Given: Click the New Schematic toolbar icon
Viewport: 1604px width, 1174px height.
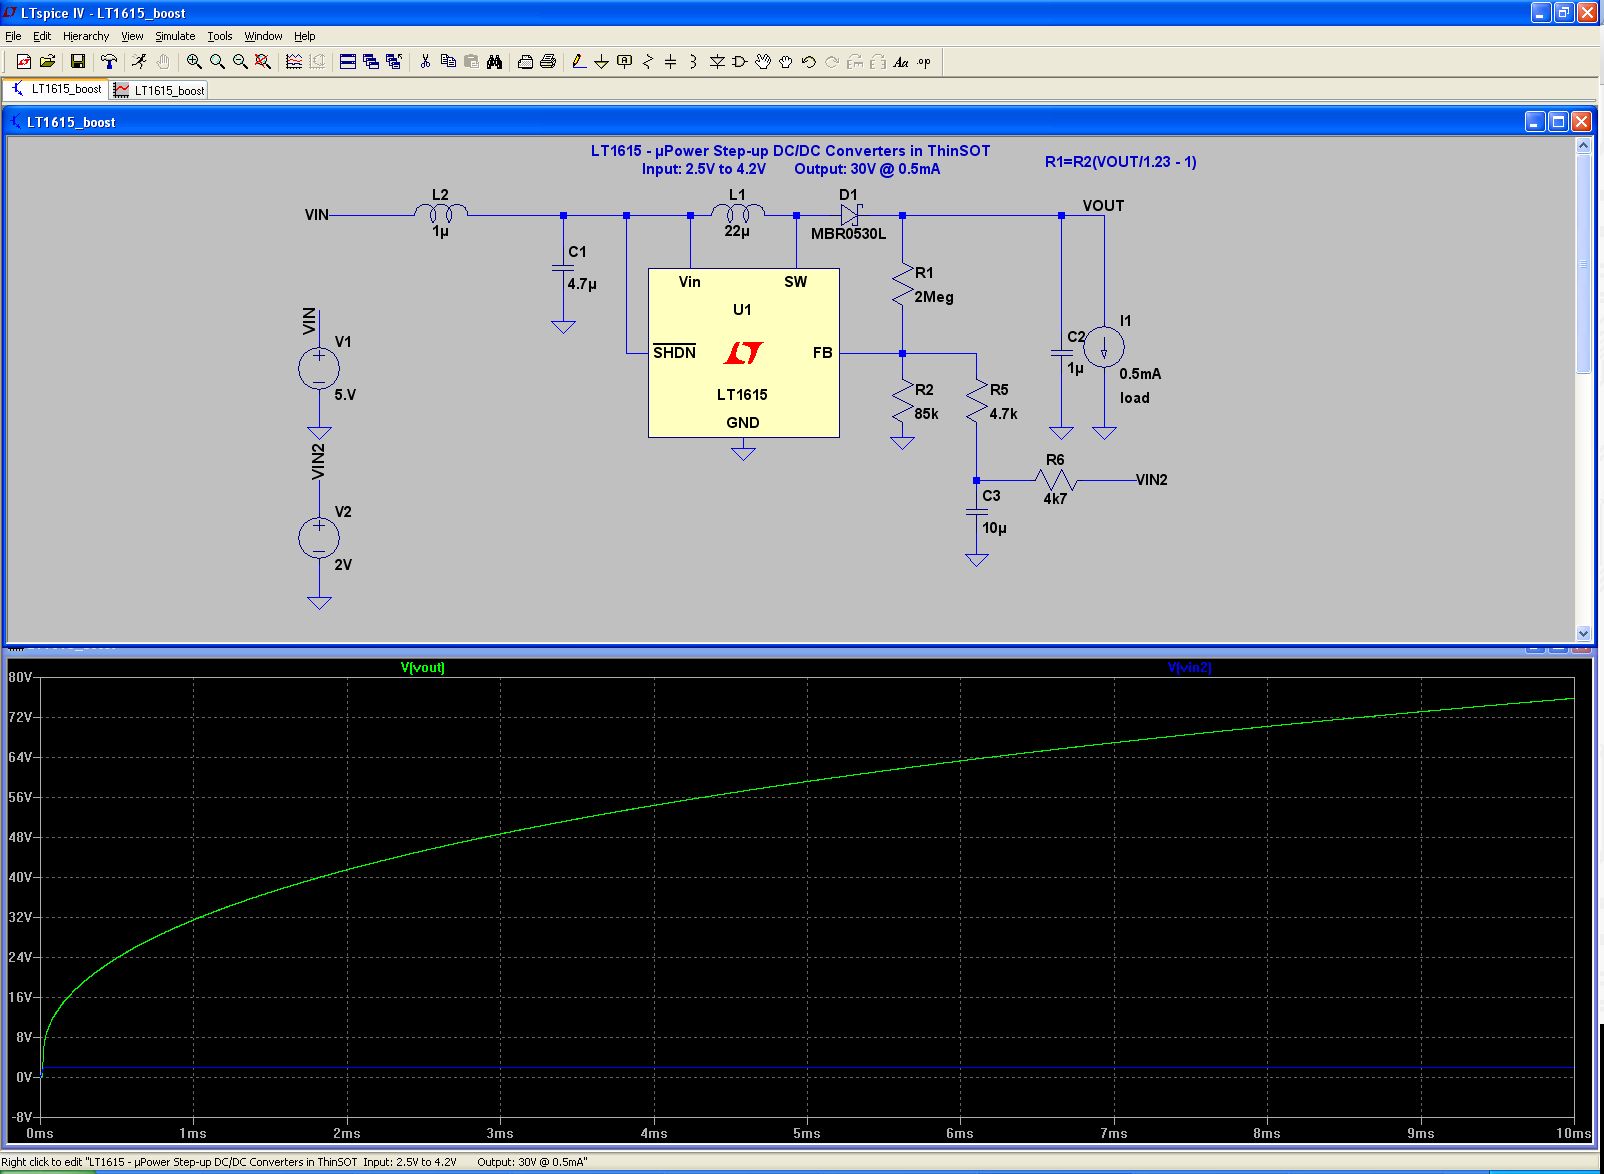Looking at the screenshot, I should [24, 62].
